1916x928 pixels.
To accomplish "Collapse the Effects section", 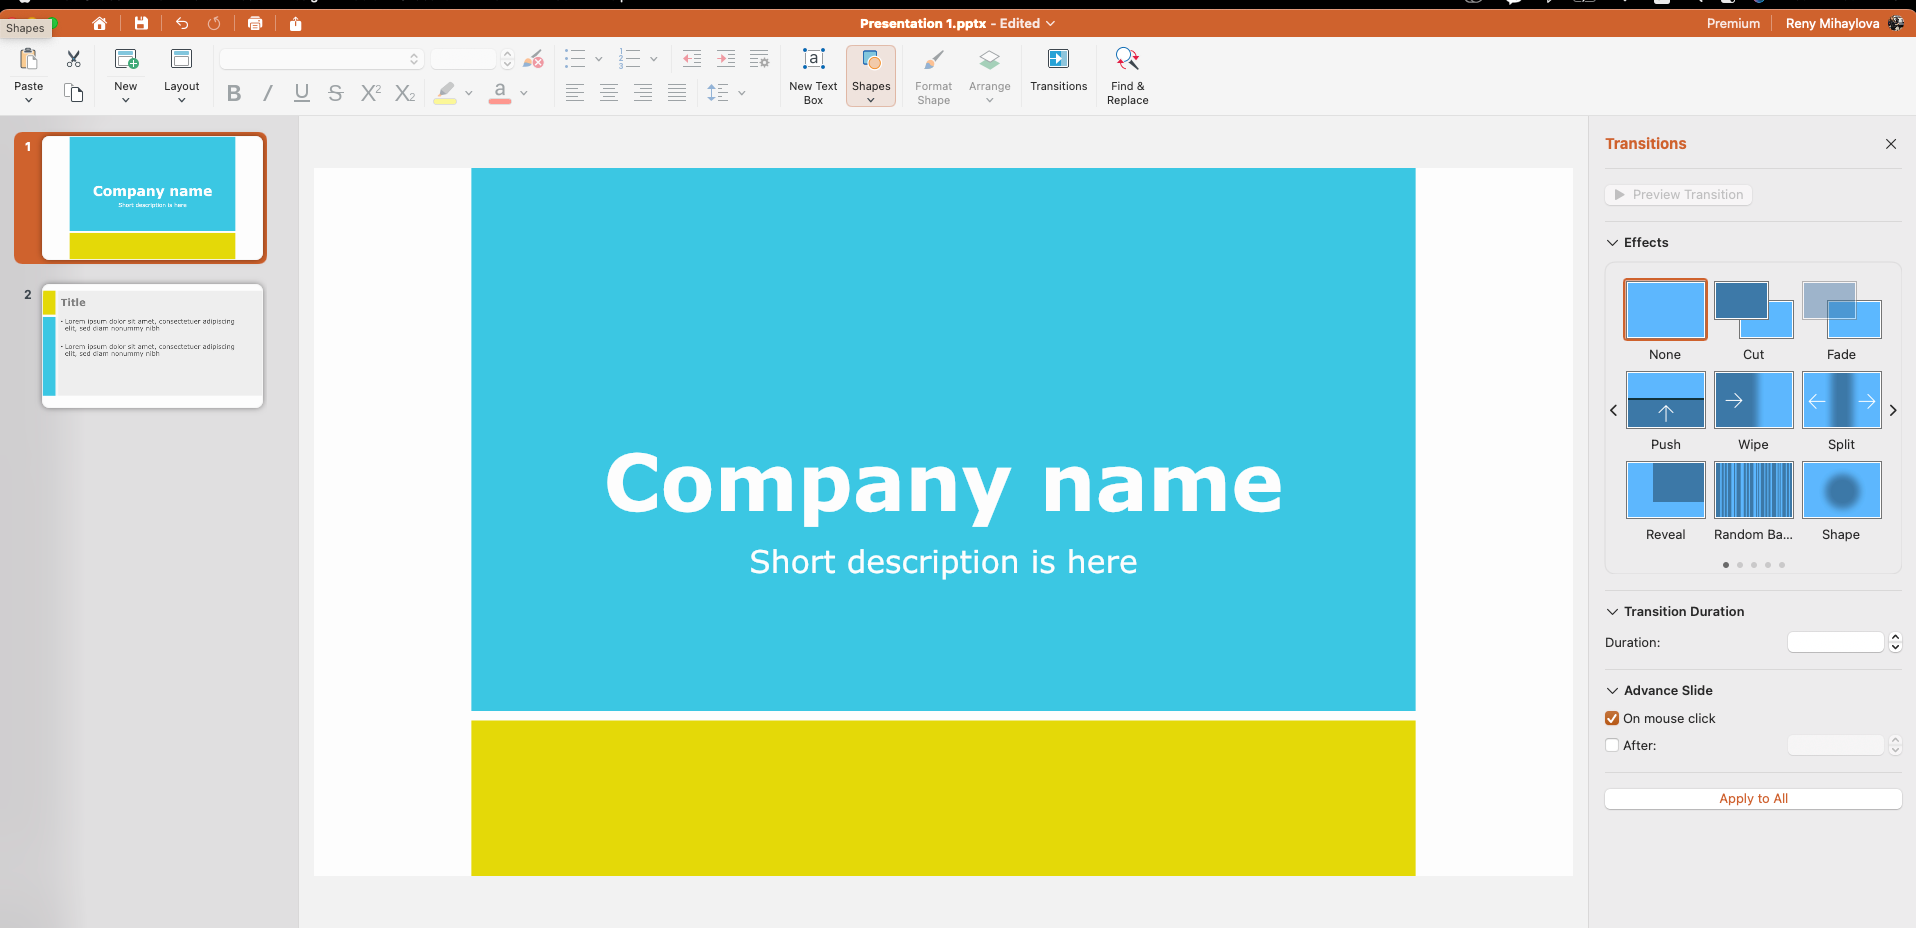I will [1612, 242].
